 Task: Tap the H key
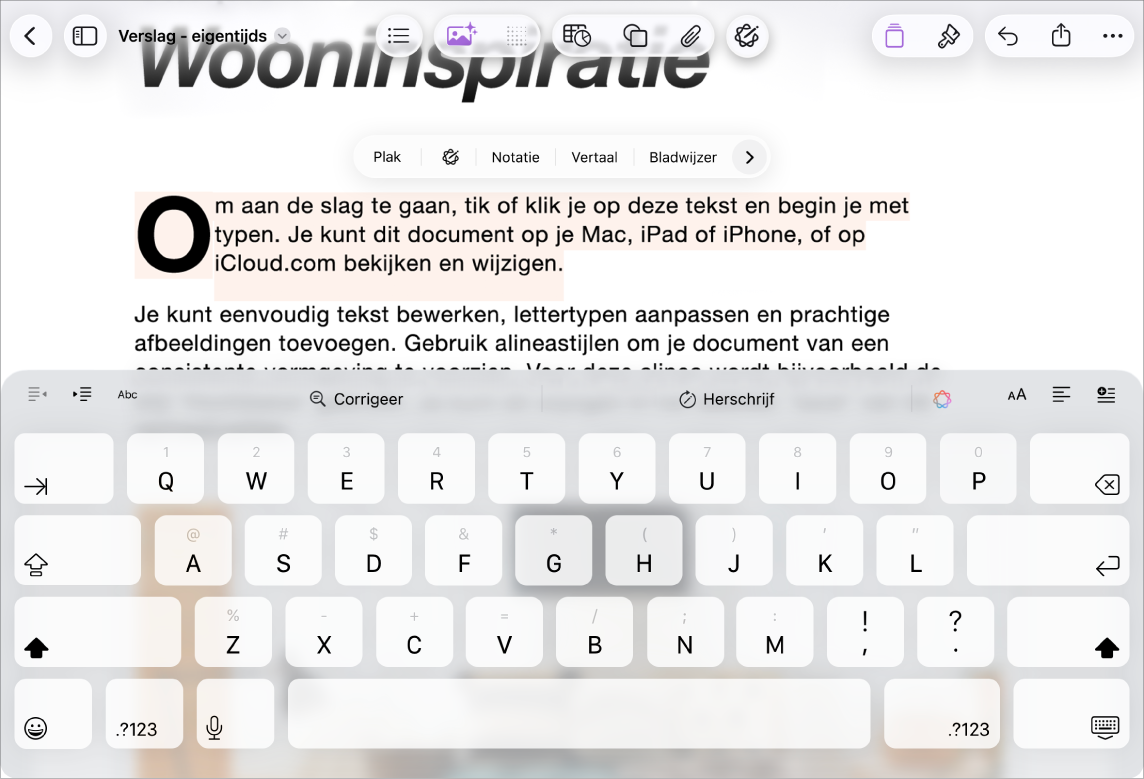click(644, 550)
